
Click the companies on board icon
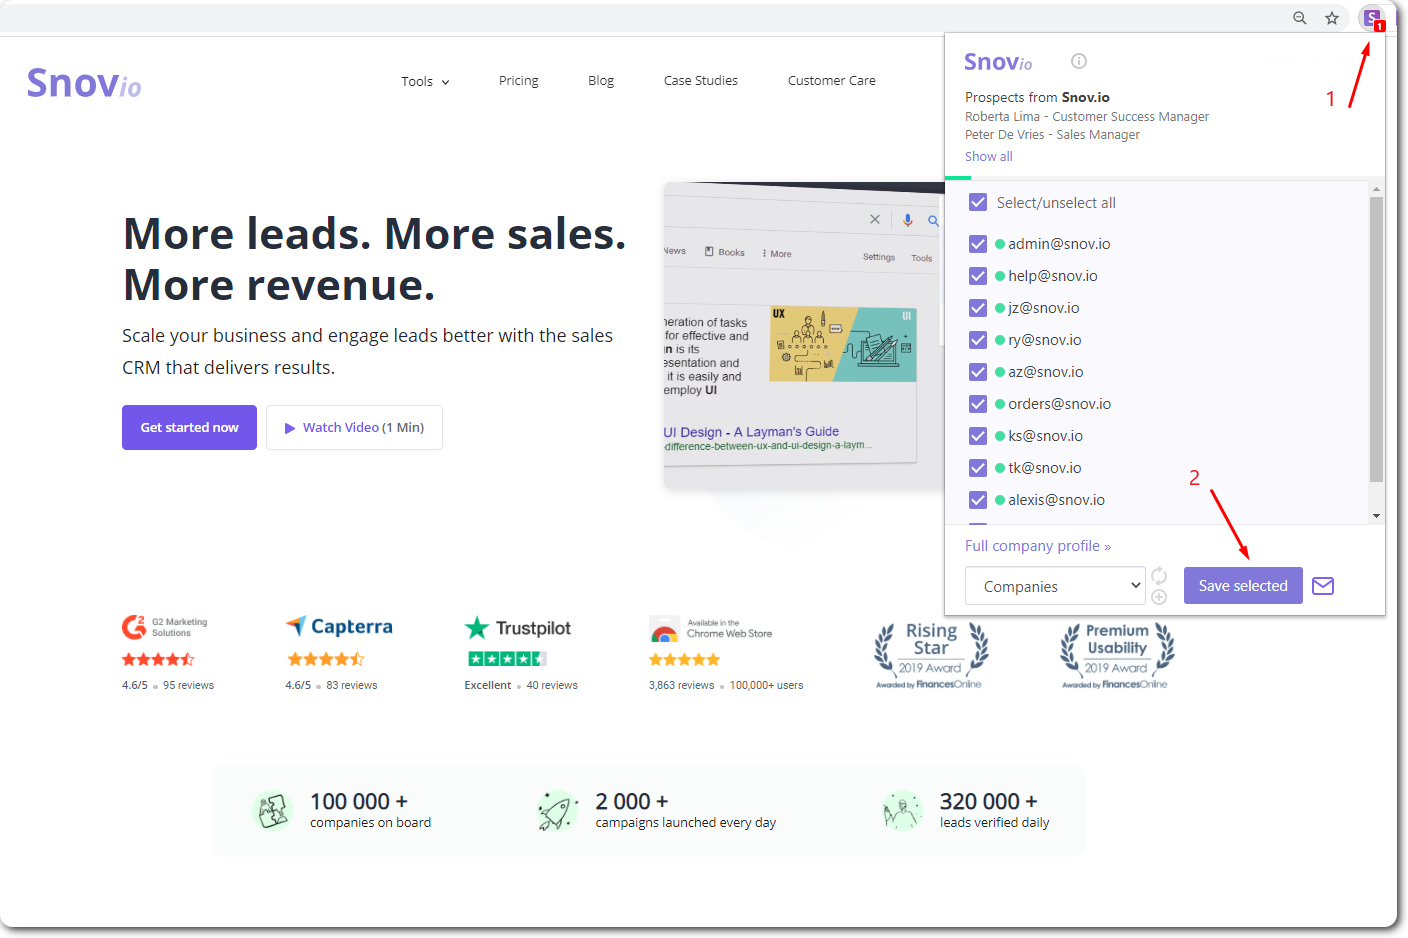(272, 811)
